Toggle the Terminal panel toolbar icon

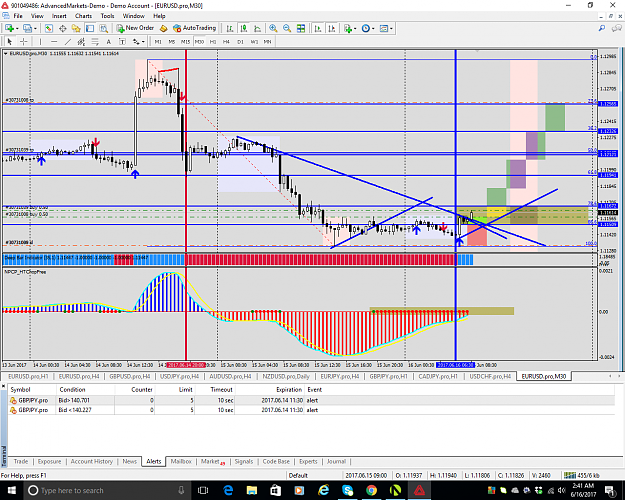coord(90,28)
